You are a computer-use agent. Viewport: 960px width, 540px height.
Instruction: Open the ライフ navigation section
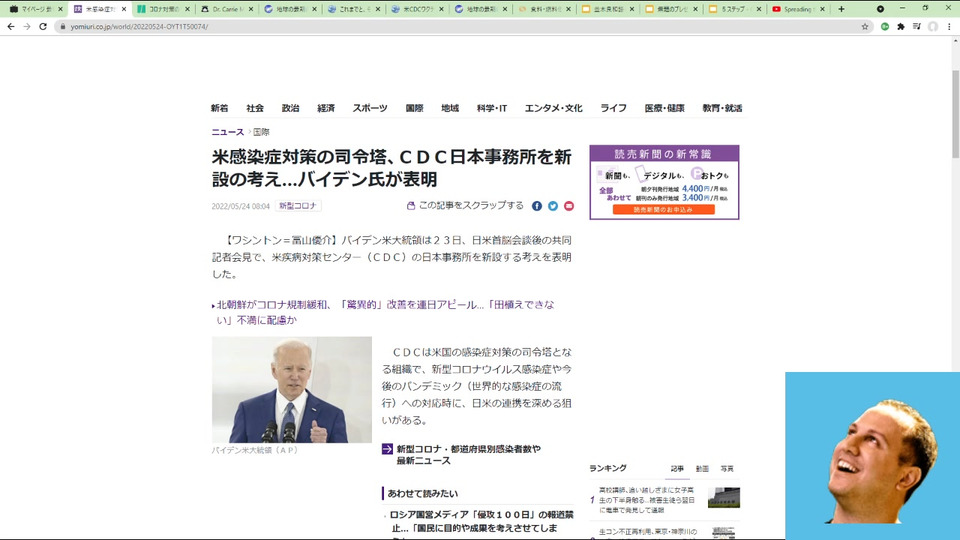pos(613,108)
